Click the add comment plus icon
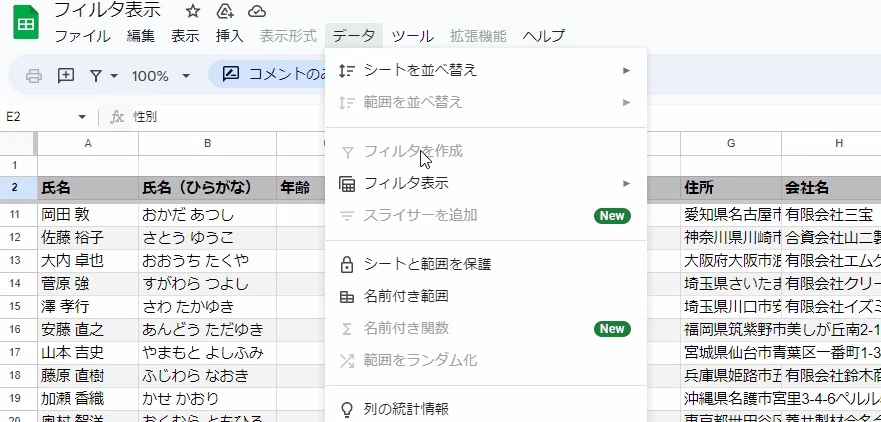The image size is (881, 422). (66, 75)
